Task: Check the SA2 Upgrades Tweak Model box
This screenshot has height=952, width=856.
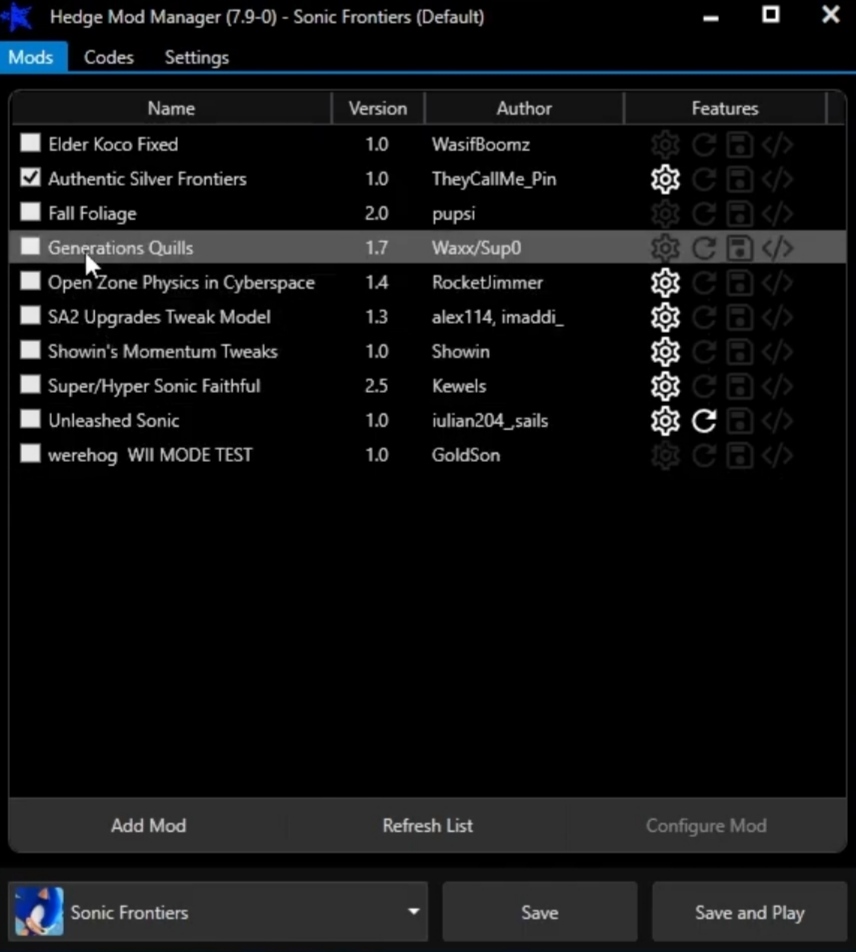Action: [x=30, y=315]
